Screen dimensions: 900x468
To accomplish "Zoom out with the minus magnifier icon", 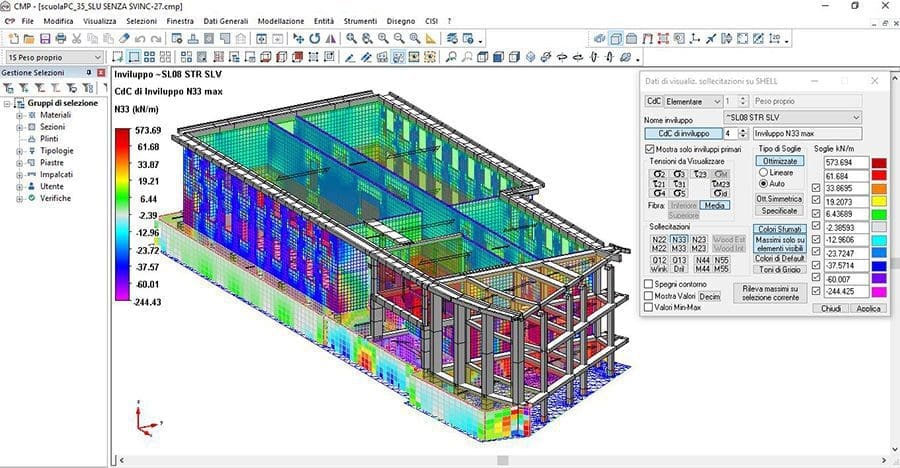I will pos(399,39).
